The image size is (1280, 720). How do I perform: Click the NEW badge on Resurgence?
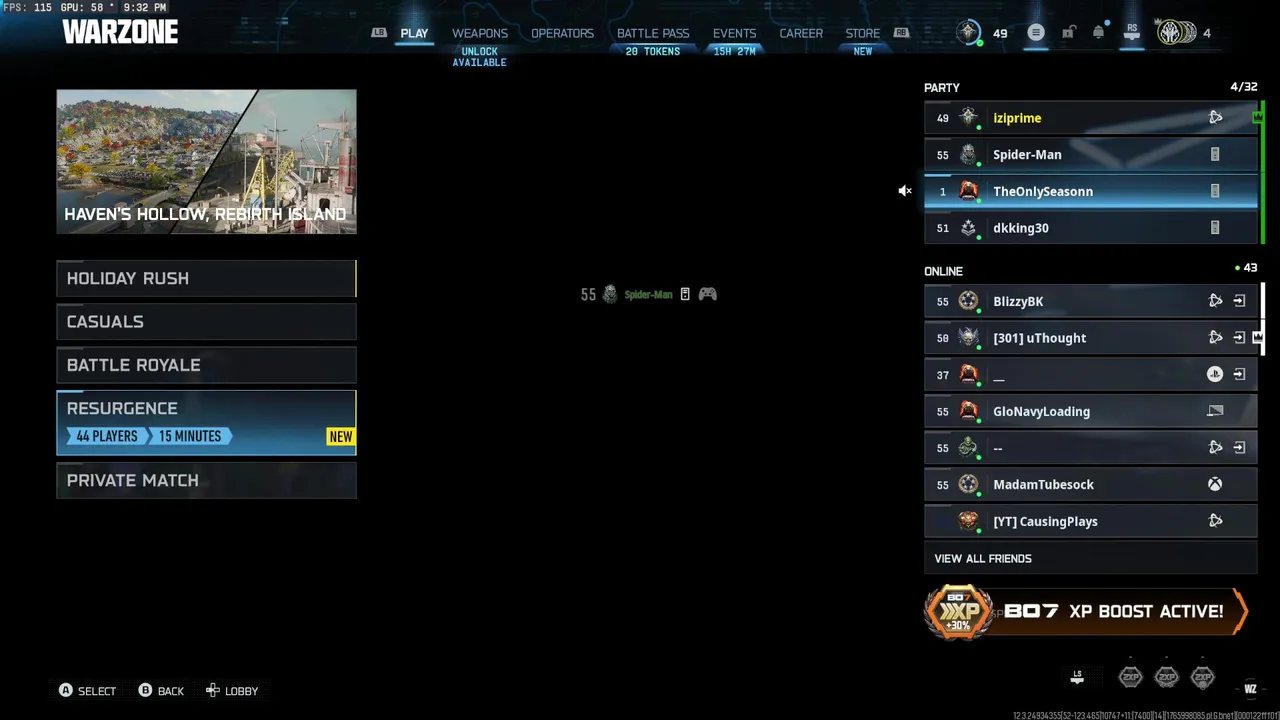point(341,436)
